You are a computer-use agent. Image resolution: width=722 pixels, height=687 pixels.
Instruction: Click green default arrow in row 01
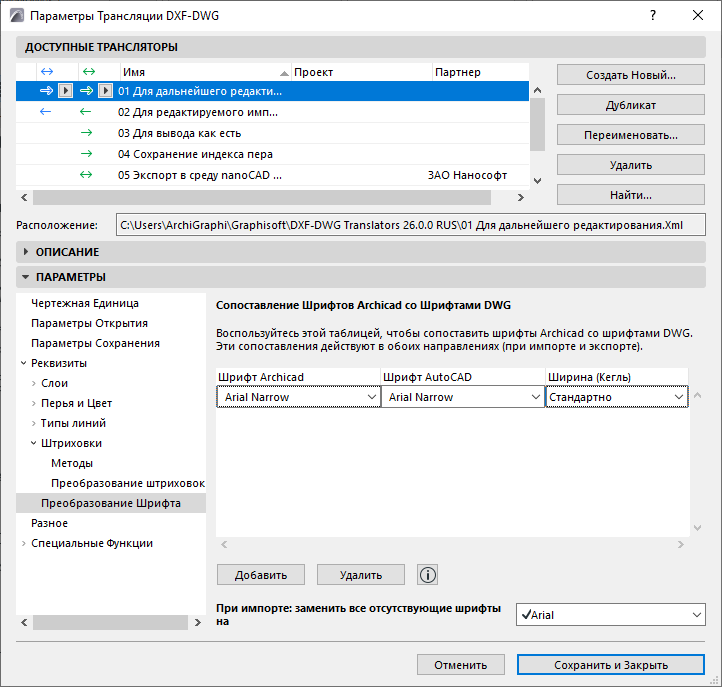pos(87,91)
